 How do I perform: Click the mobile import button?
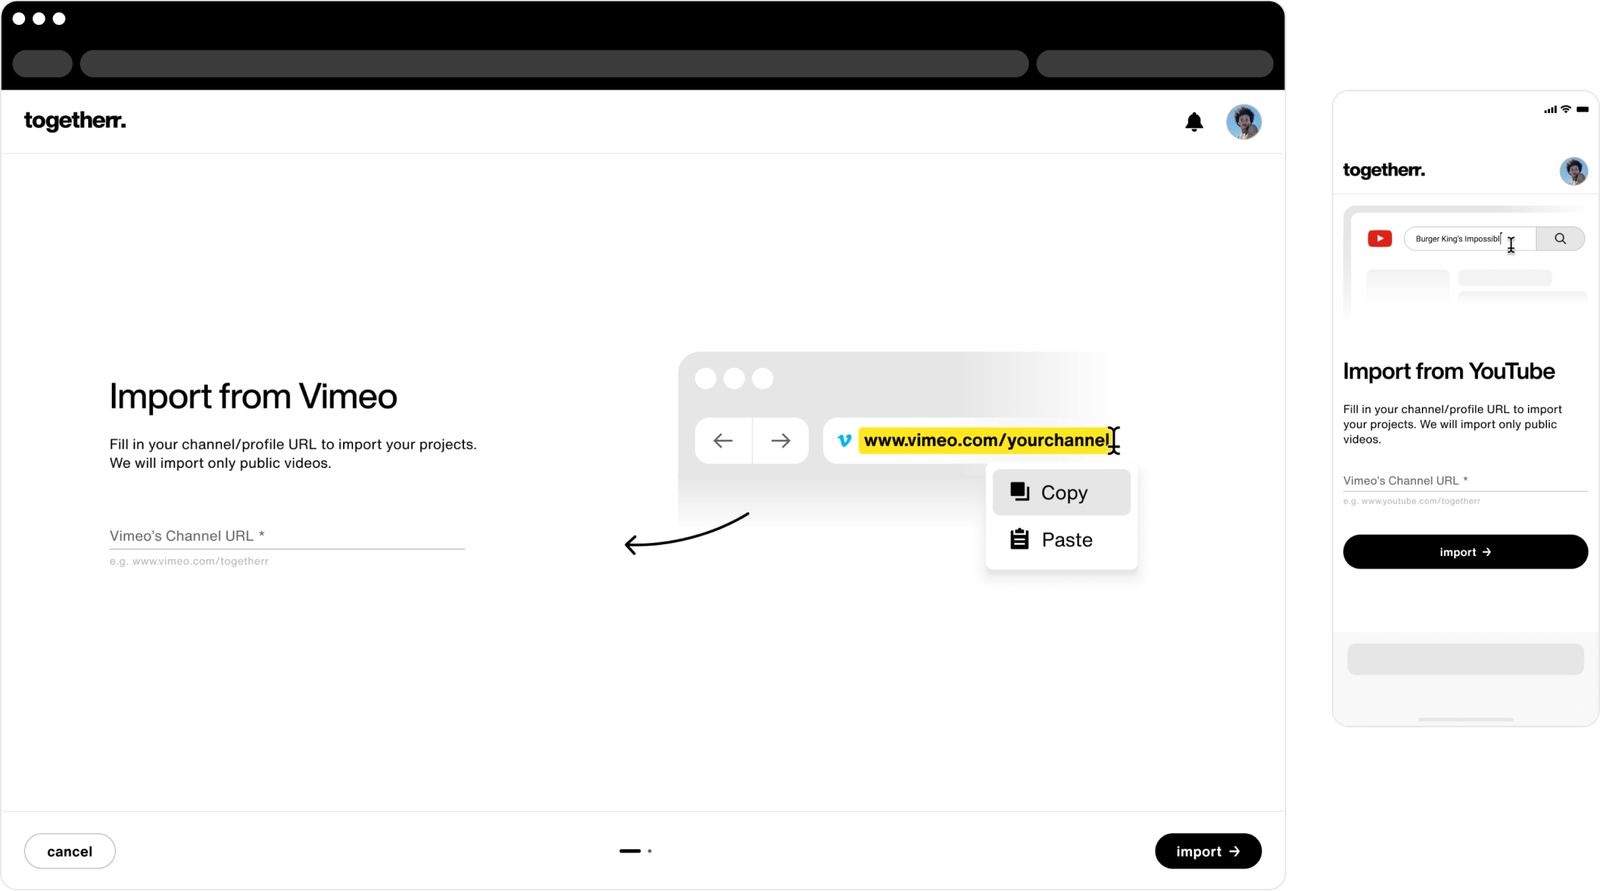[x=1465, y=552]
